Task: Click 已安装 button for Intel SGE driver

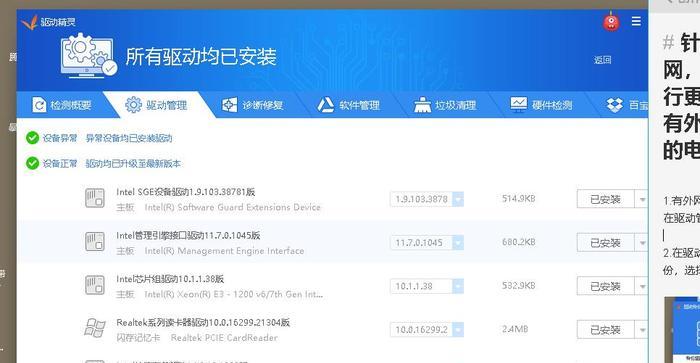Action: [x=605, y=199]
